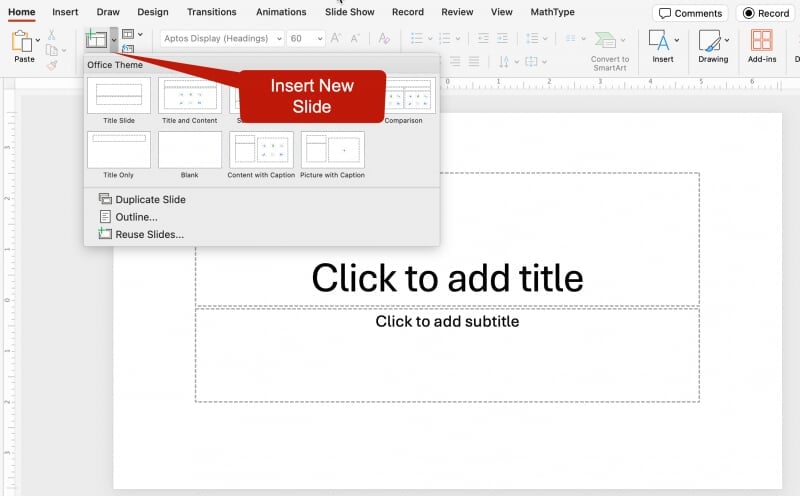Click the decrease indent icon

tap(483, 38)
